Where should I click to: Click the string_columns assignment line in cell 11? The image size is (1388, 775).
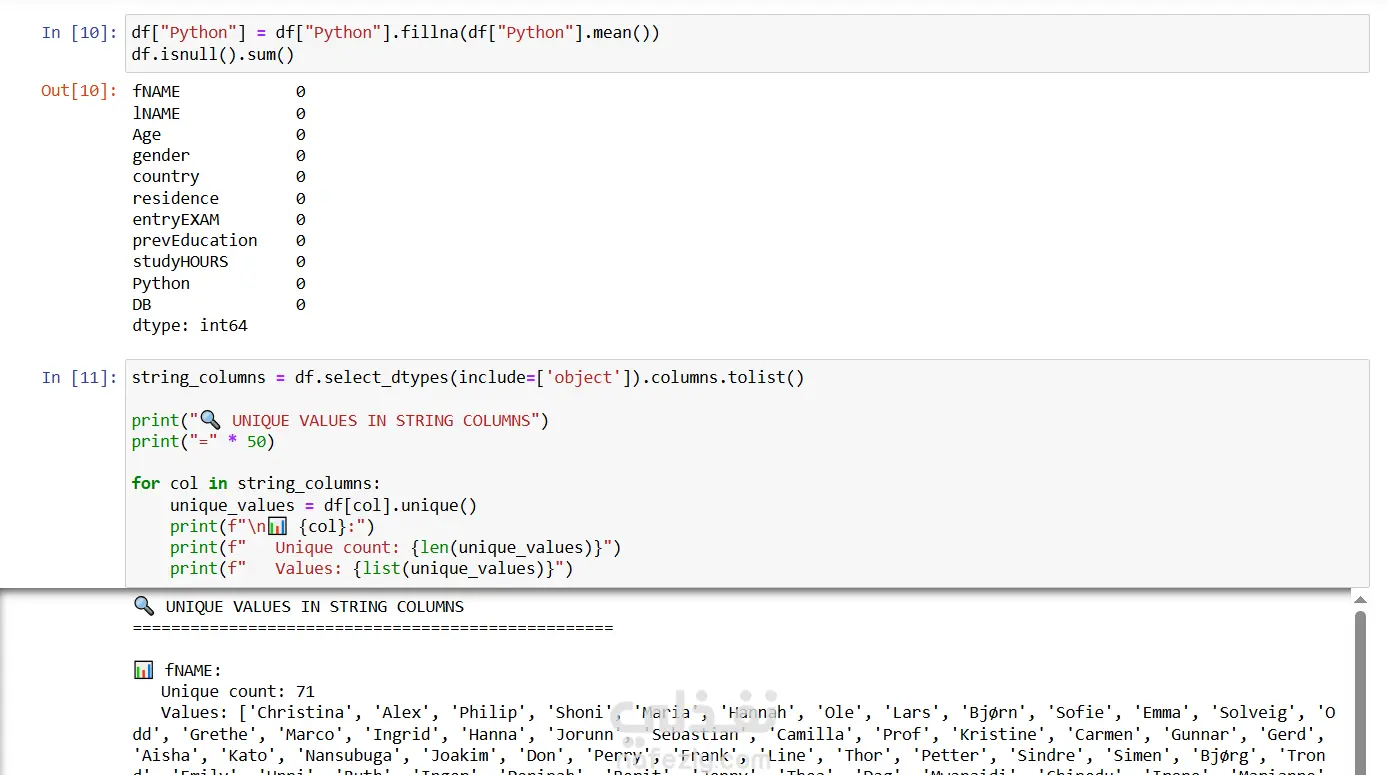tap(468, 378)
